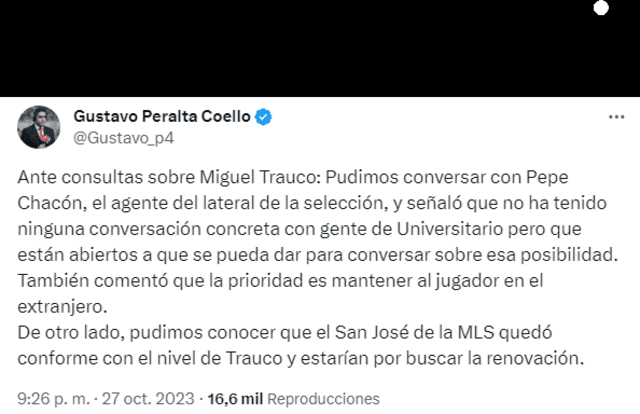Image resolution: width=640 pixels, height=414 pixels.
Task: Click "Pepe" at the end of the first line
Action: point(576,178)
